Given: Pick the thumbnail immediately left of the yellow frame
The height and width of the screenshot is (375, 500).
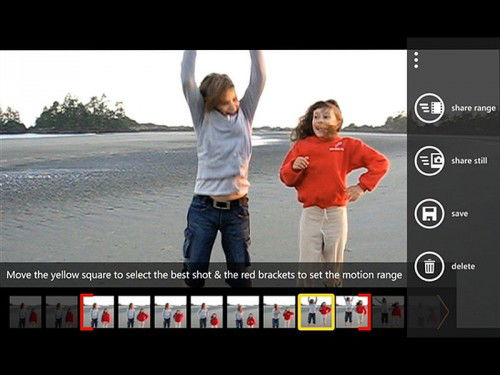Looking at the screenshot, I should (279, 312).
